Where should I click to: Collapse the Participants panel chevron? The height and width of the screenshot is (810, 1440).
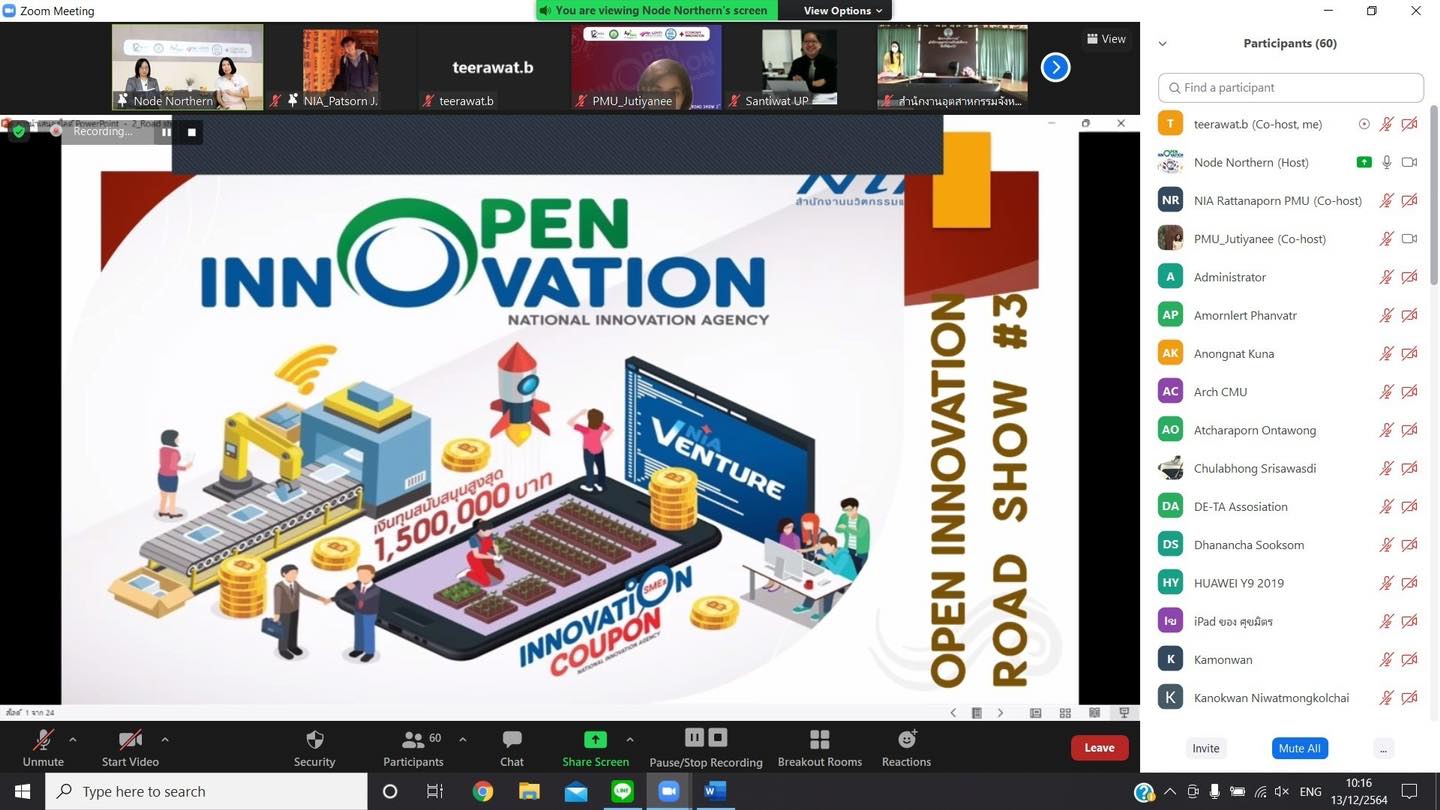pos(1163,44)
